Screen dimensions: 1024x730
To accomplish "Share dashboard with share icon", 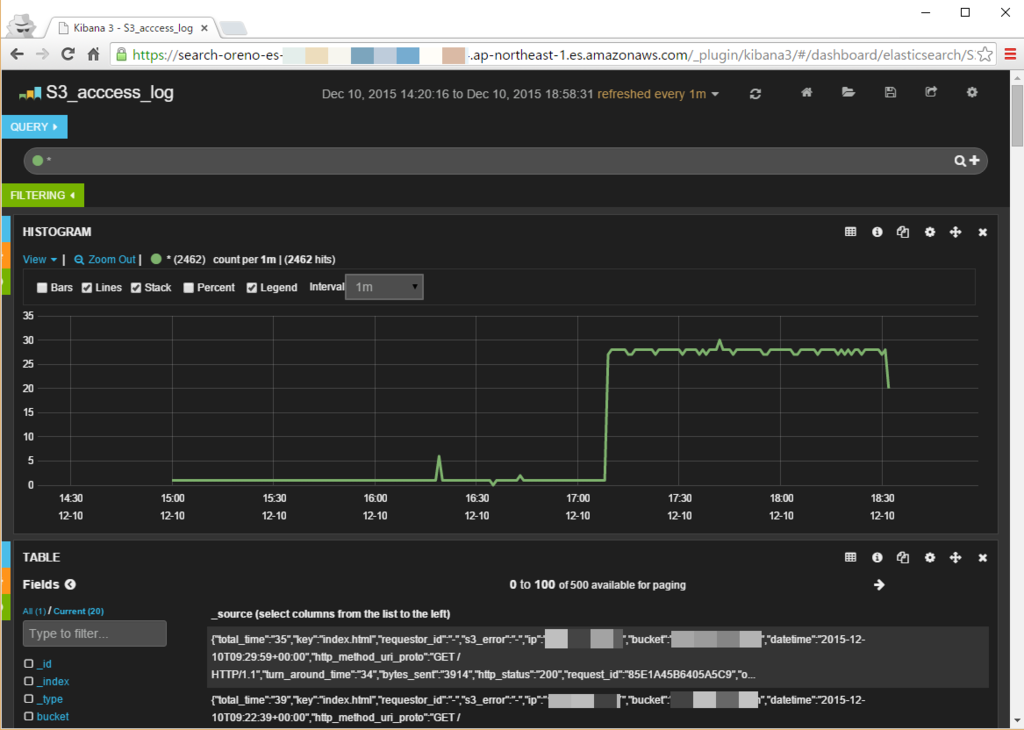I will 931,93.
